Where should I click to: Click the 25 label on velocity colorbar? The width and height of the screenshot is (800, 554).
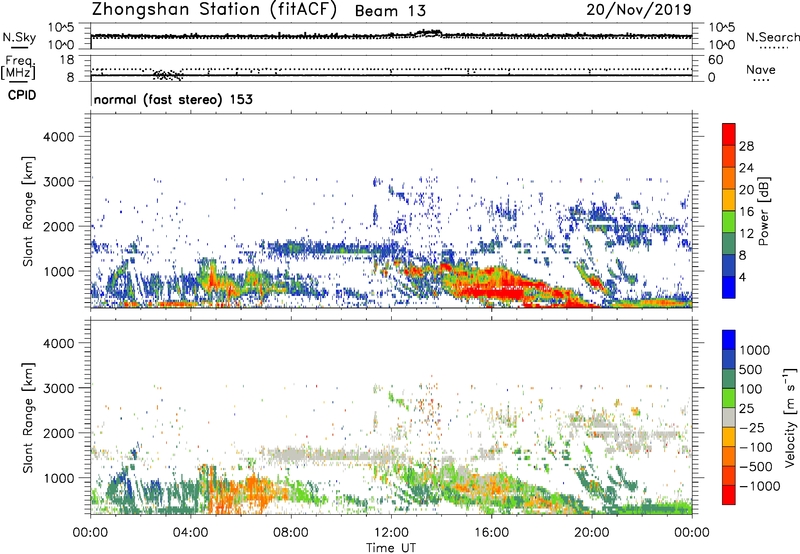pyautogui.click(x=746, y=409)
